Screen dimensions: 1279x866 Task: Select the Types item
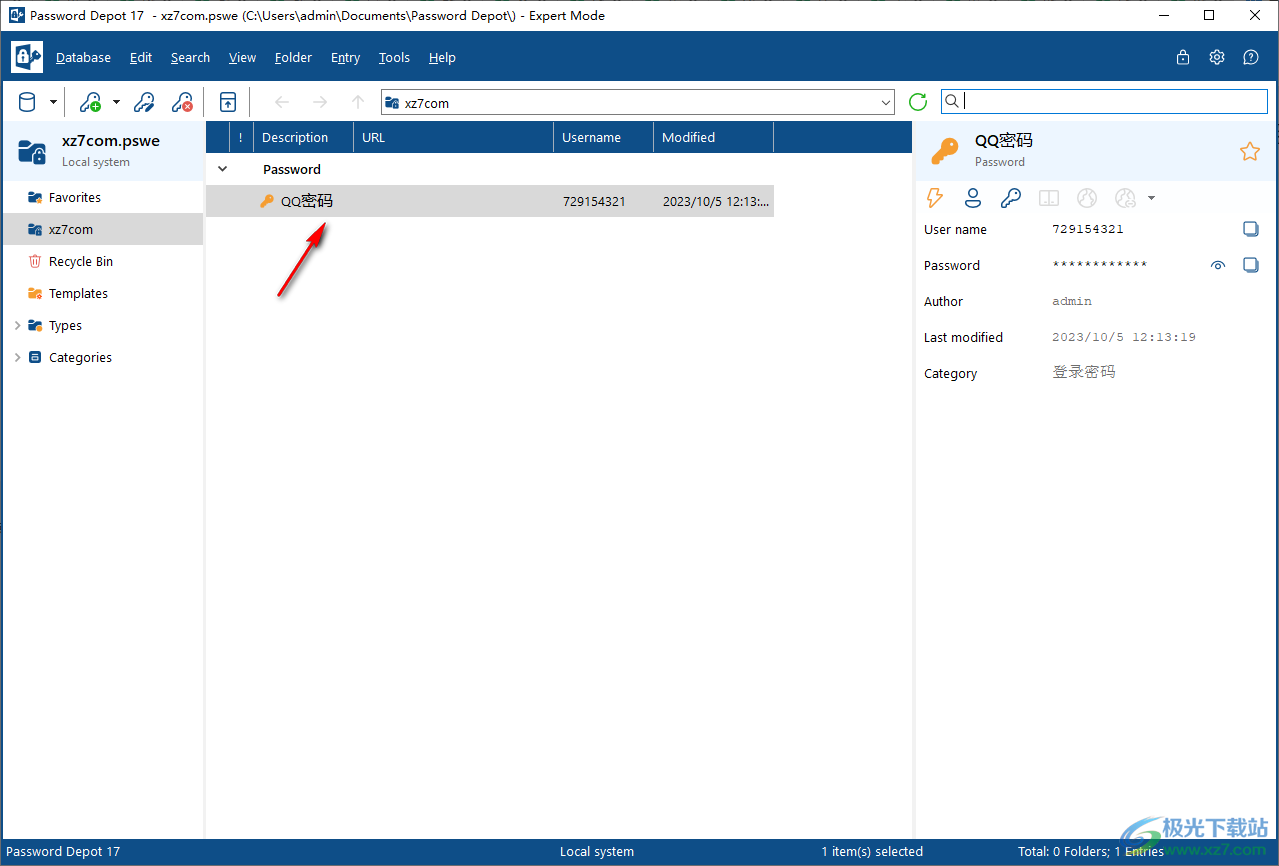tap(65, 325)
